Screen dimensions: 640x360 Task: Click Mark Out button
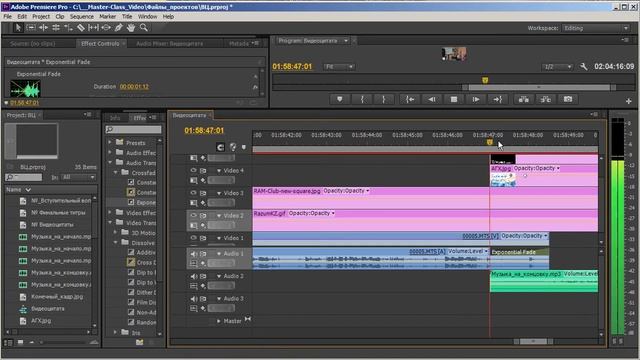pos(384,99)
